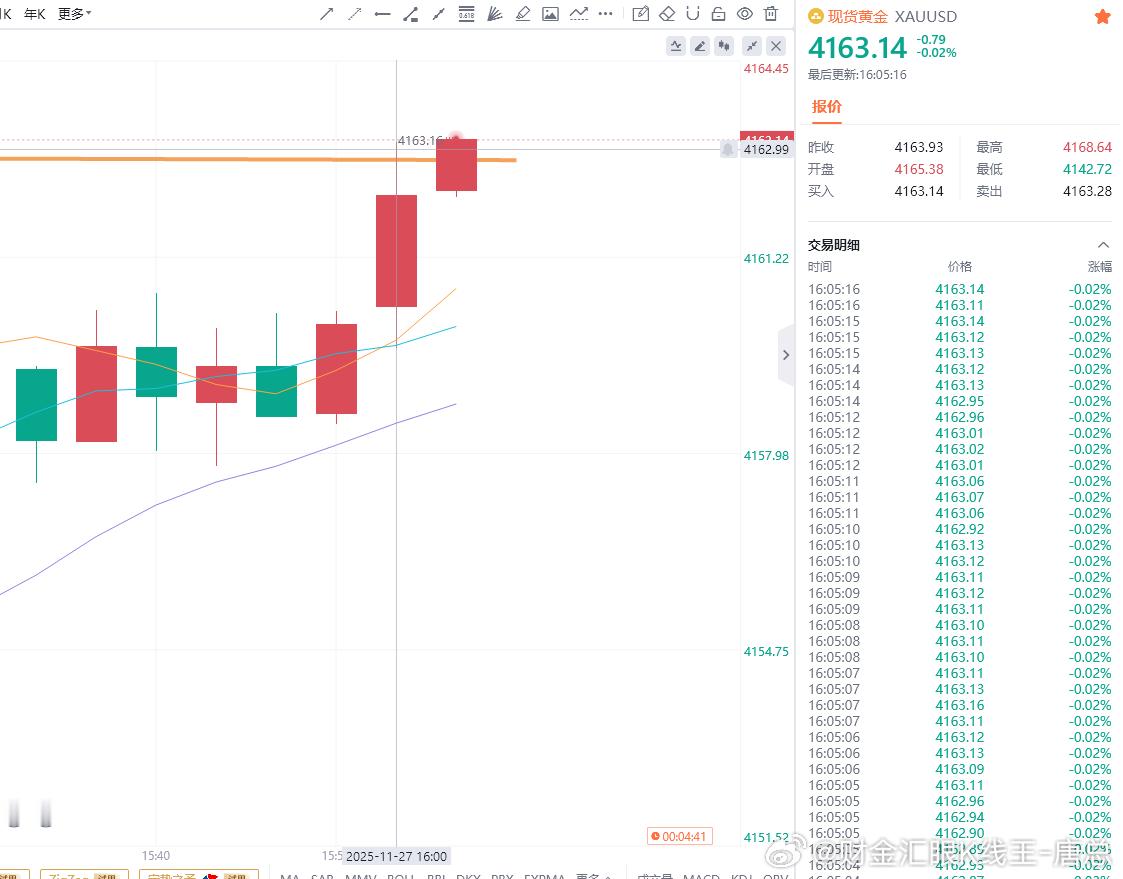Select the 年K timeframe option

(x=33, y=13)
